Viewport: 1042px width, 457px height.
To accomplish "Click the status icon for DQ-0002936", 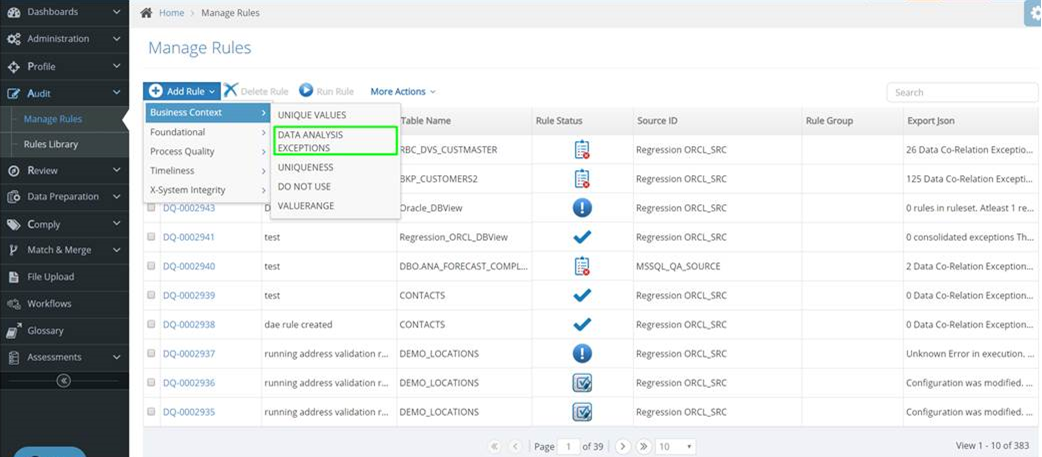I will point(582,383).
